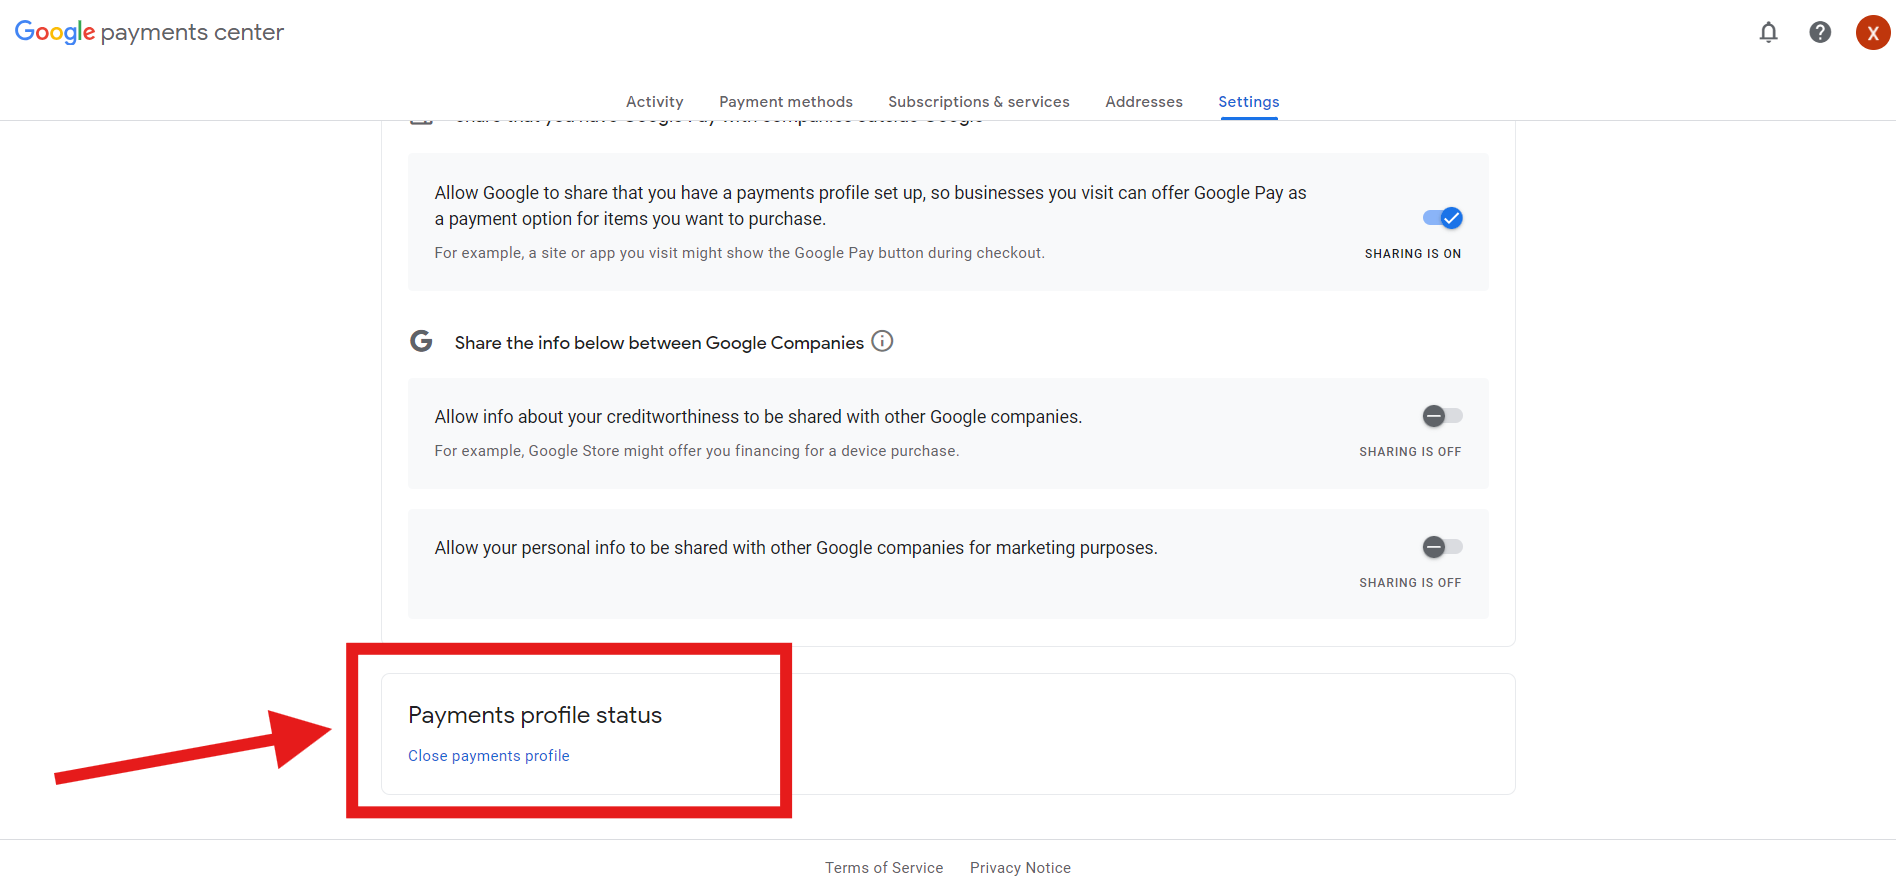Image resolution: width=1896 pixels, height=887 pixels.
Task: Click the Google payments center logo
Action: point(149,32)
